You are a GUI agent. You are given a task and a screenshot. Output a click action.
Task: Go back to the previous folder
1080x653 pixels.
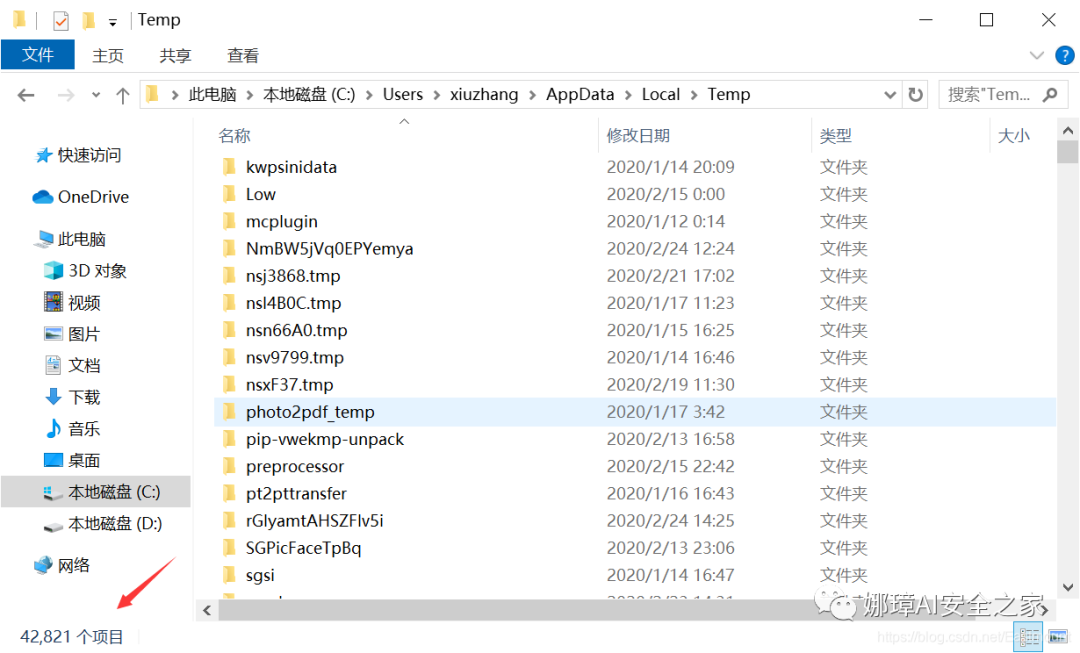point(26,93)
